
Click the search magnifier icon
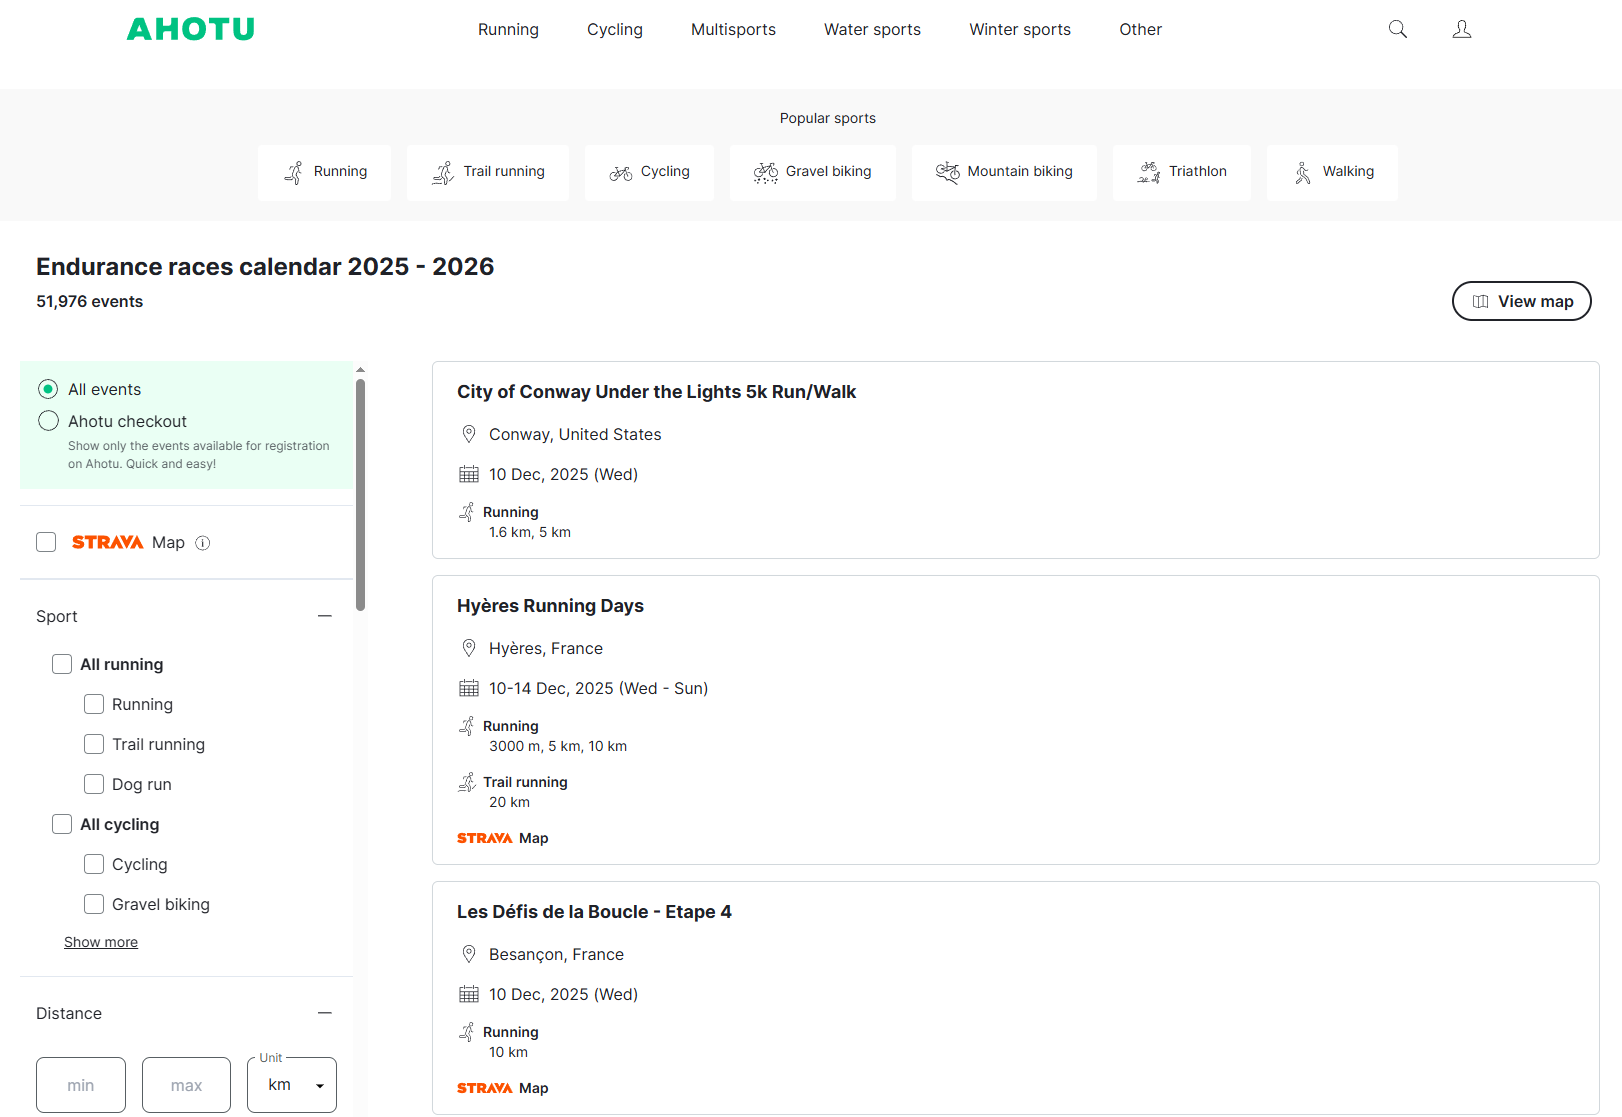(1397, 29)
